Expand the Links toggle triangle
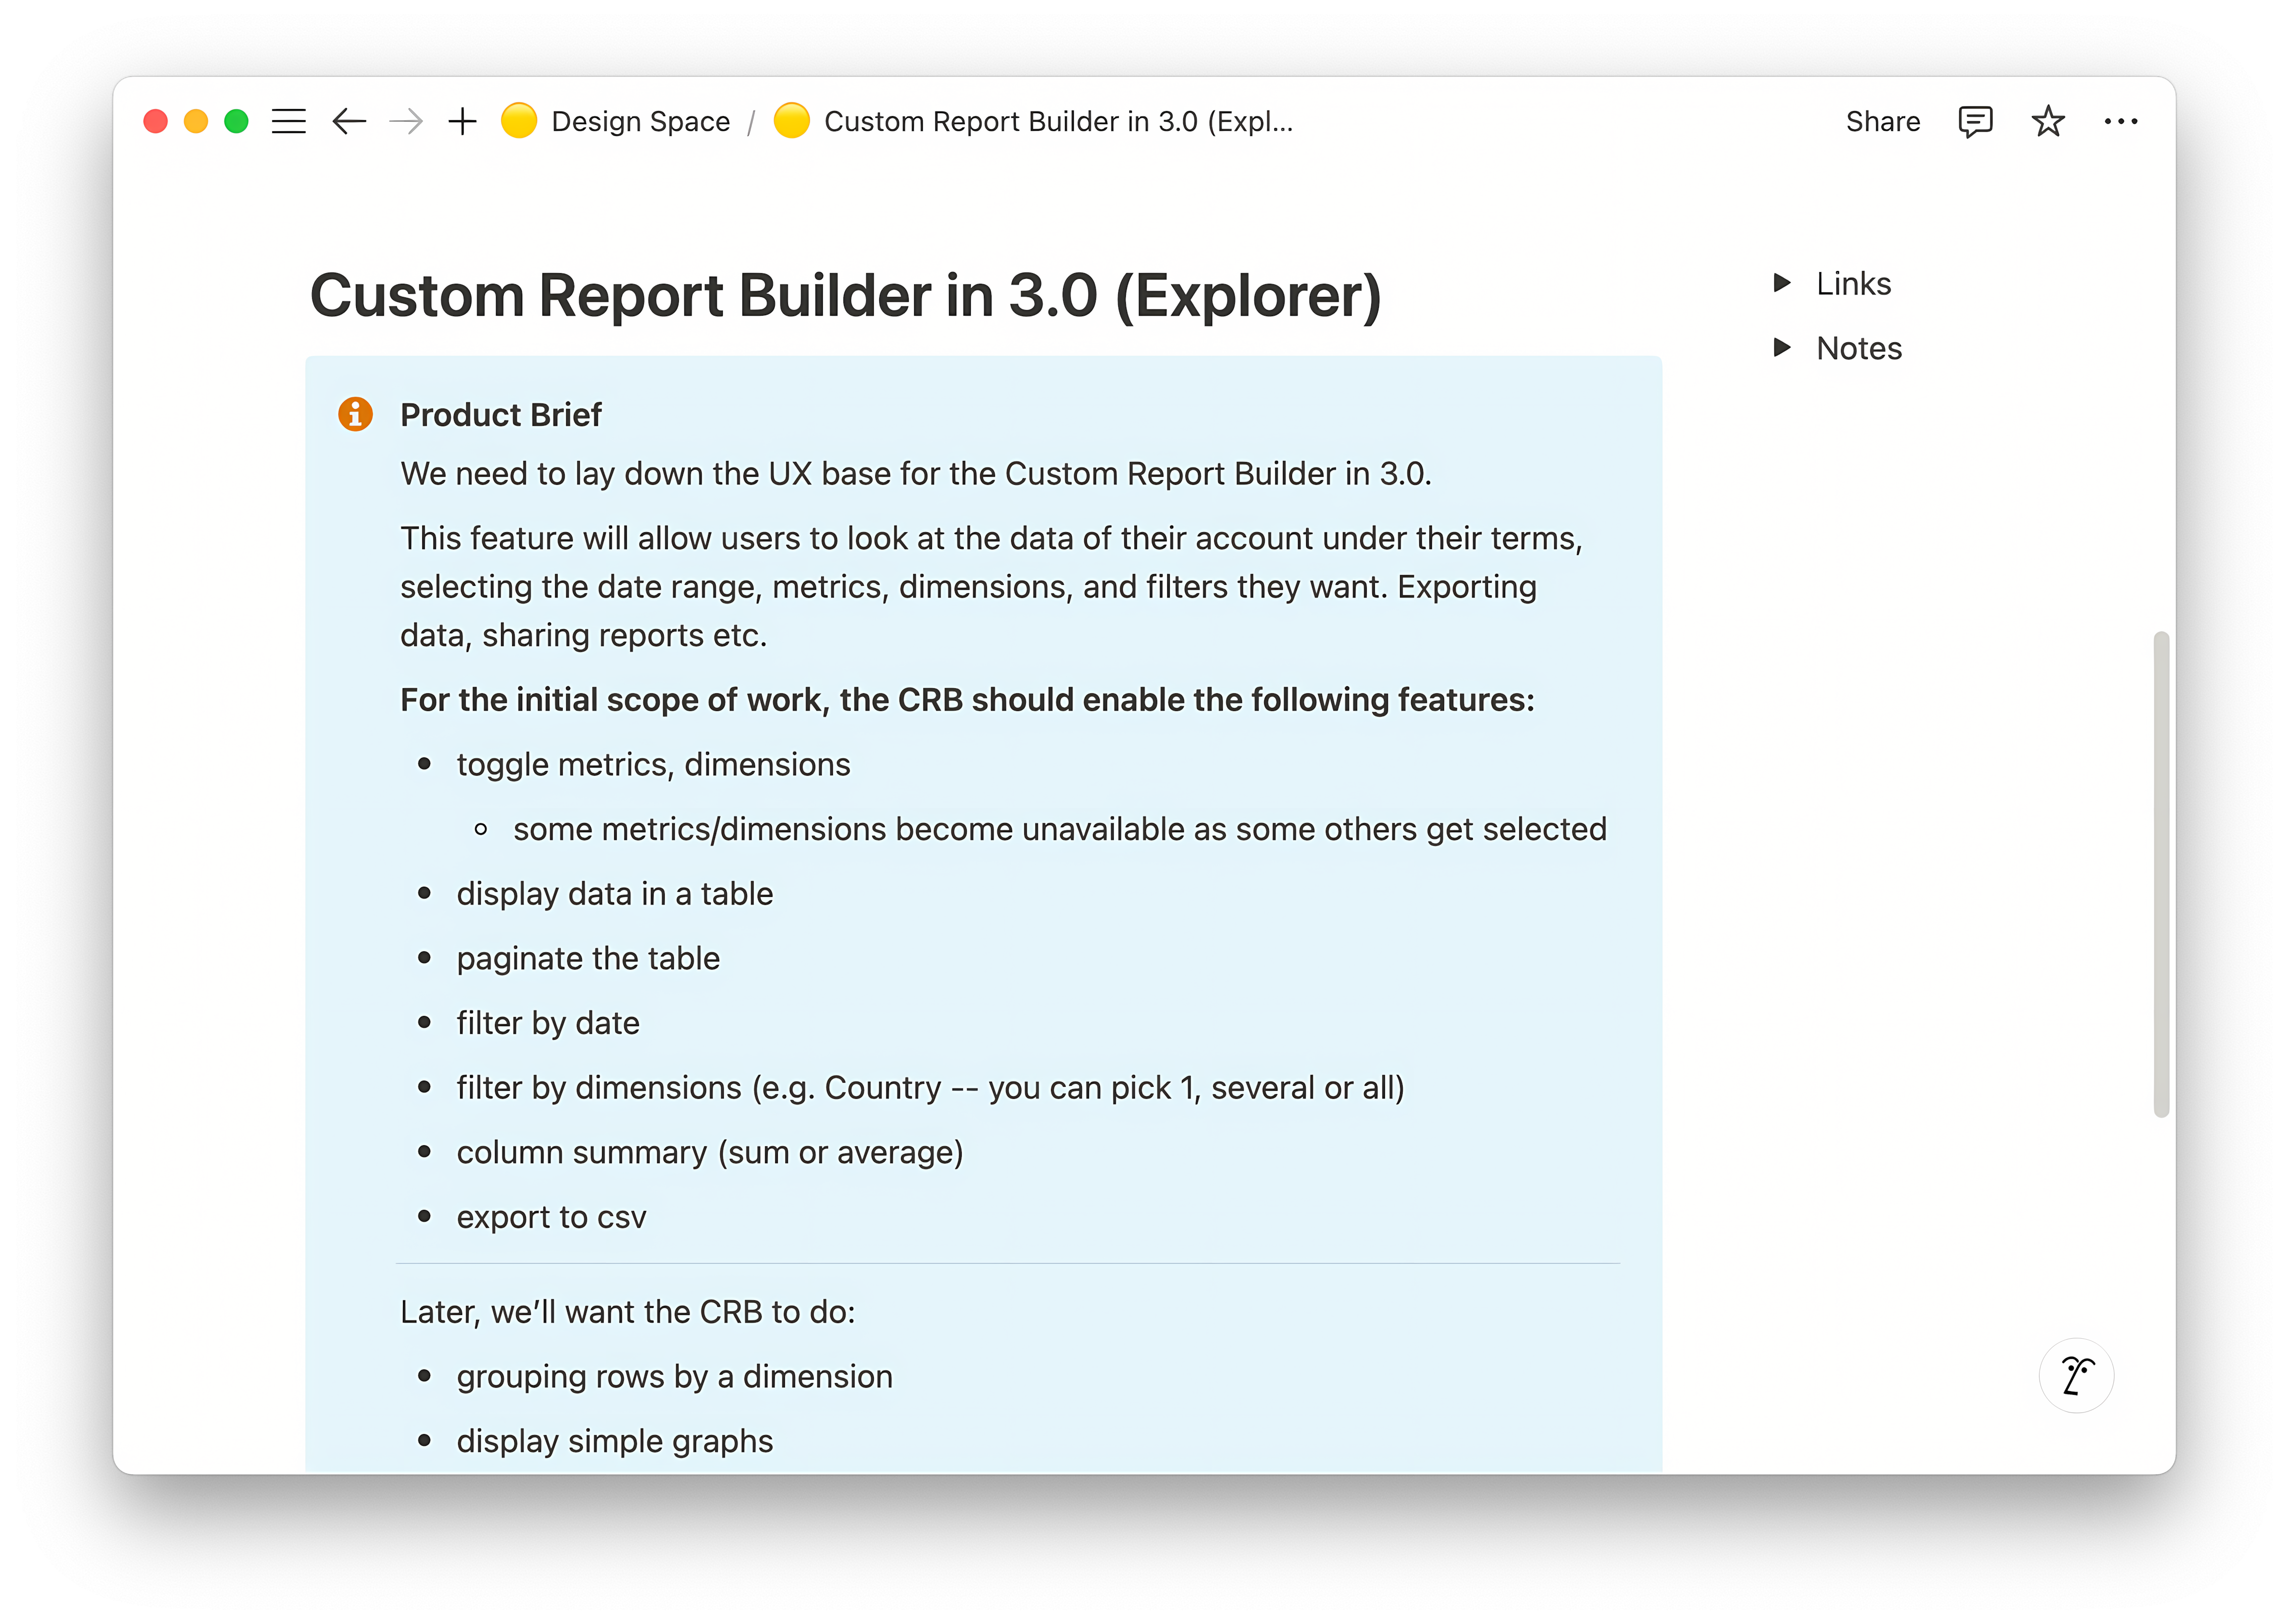 click(x=1781, y=283)
